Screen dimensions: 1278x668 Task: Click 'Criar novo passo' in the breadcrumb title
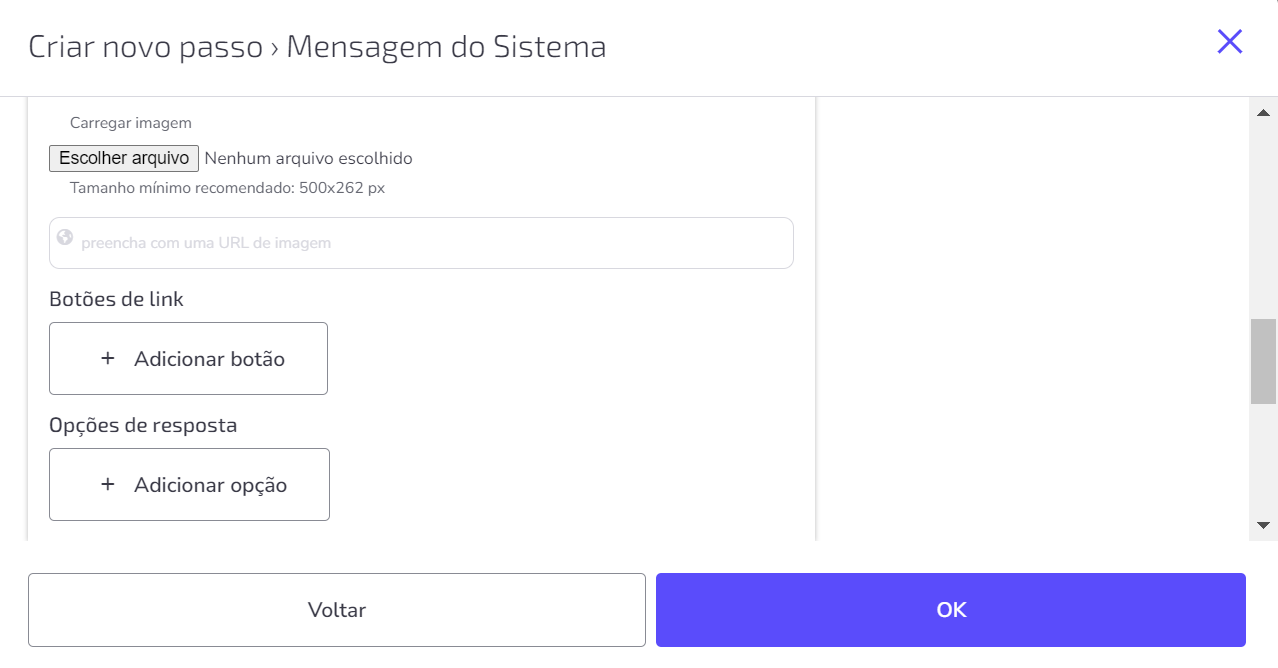click(146, 47)
